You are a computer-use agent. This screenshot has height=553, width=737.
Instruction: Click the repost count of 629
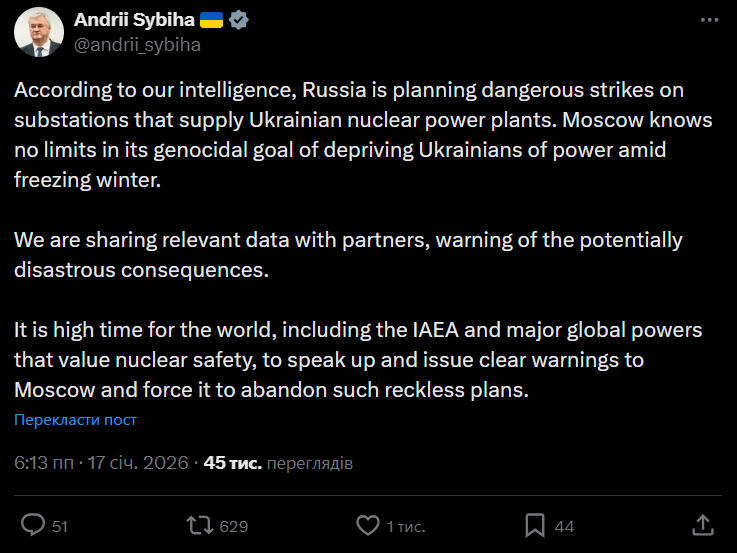tap(233, 526)
